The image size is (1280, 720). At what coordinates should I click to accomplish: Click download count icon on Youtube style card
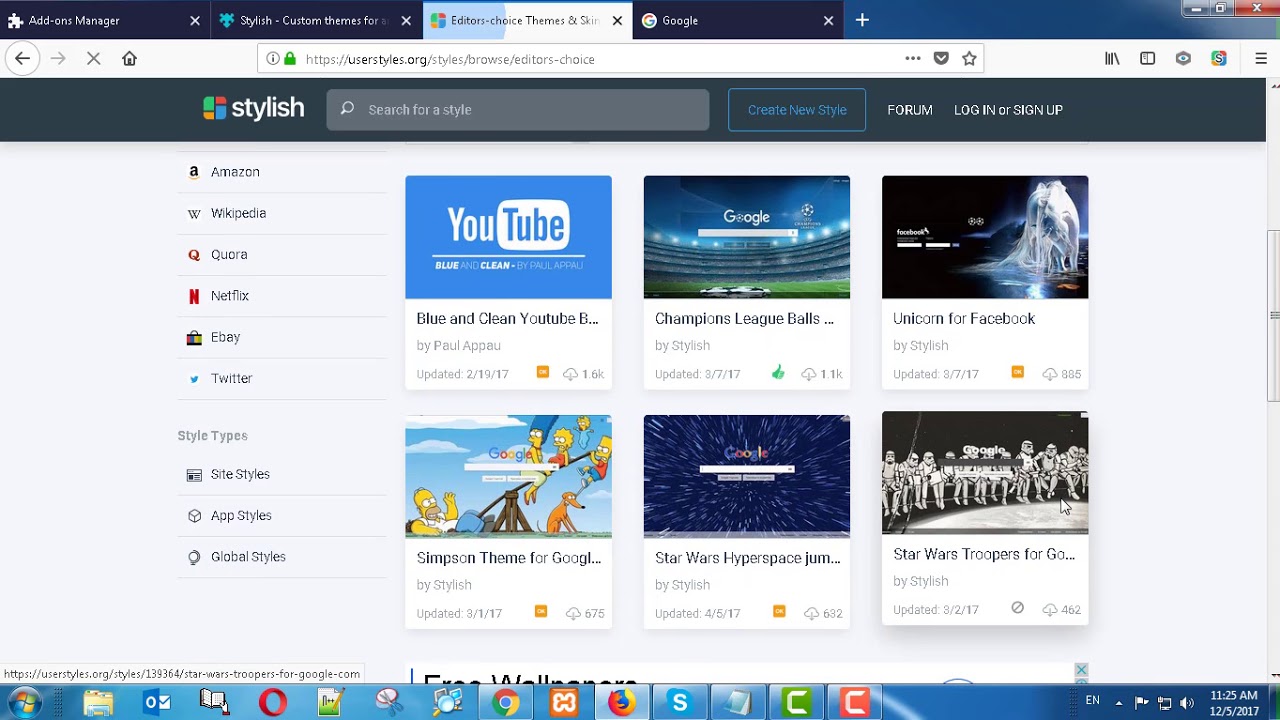click(570, 374)
